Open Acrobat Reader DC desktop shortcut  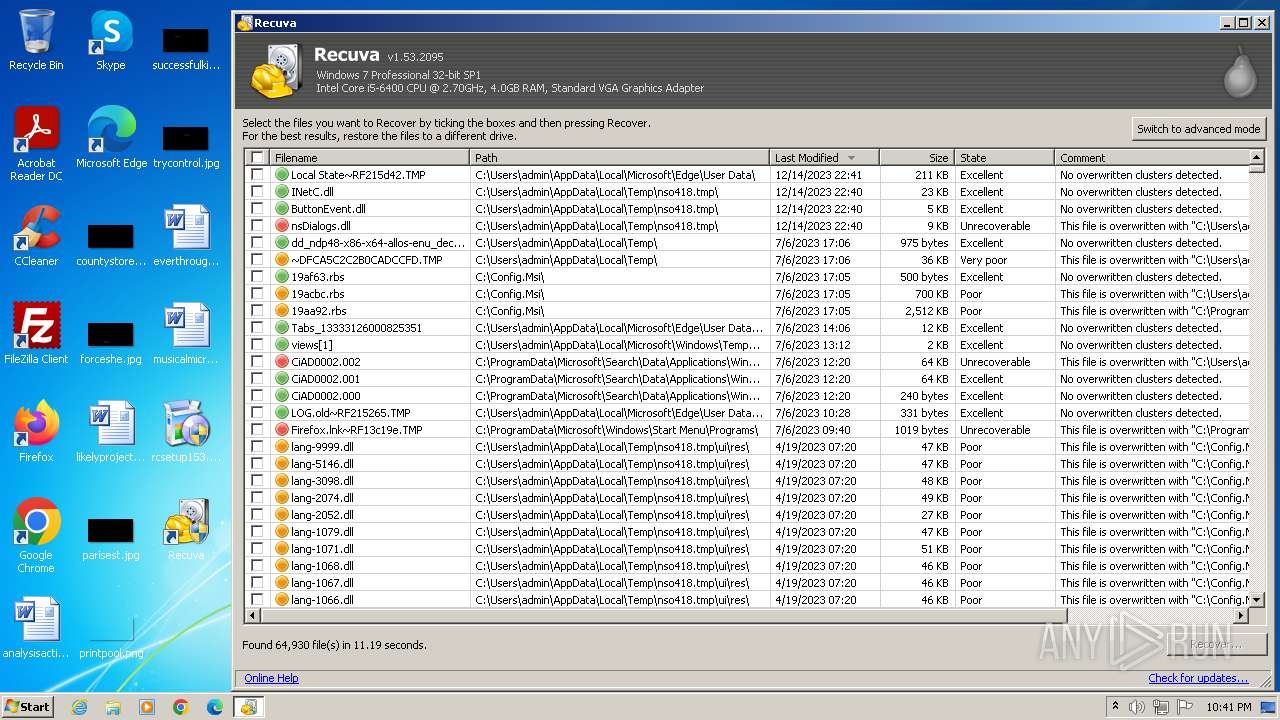point(36,144)
